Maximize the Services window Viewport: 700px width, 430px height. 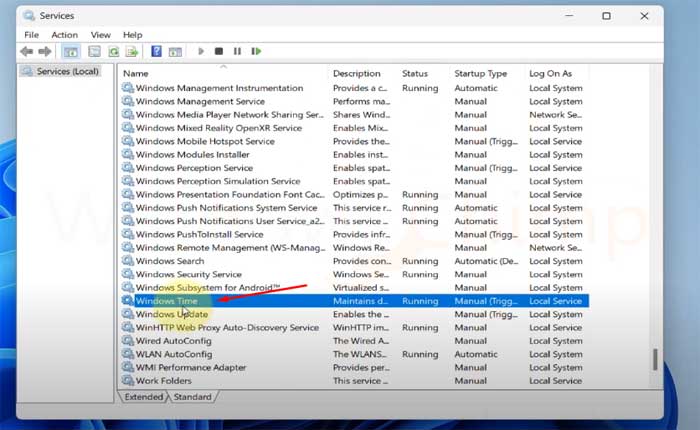(606, 16)
